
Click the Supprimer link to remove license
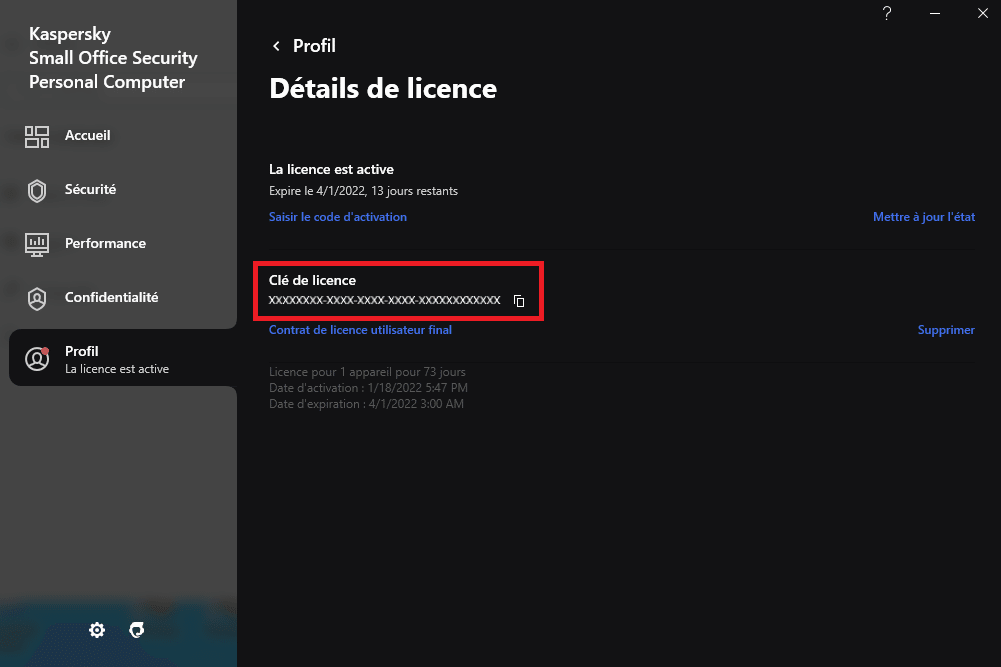(x=946, y=330)
